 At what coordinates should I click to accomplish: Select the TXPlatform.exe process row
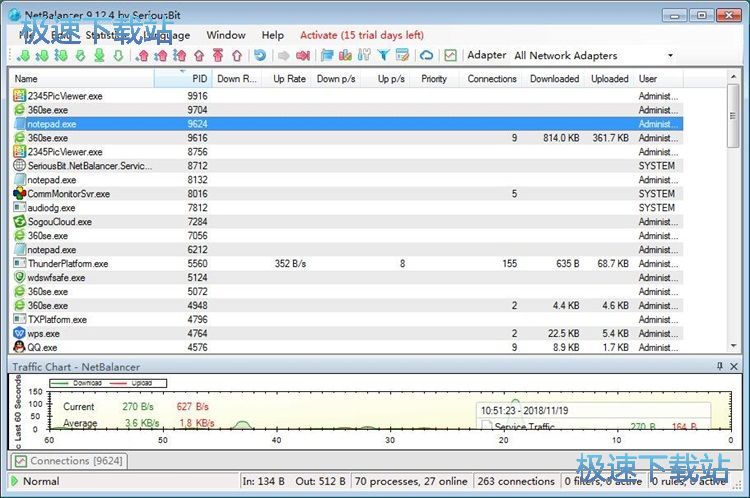coord(347,319)
